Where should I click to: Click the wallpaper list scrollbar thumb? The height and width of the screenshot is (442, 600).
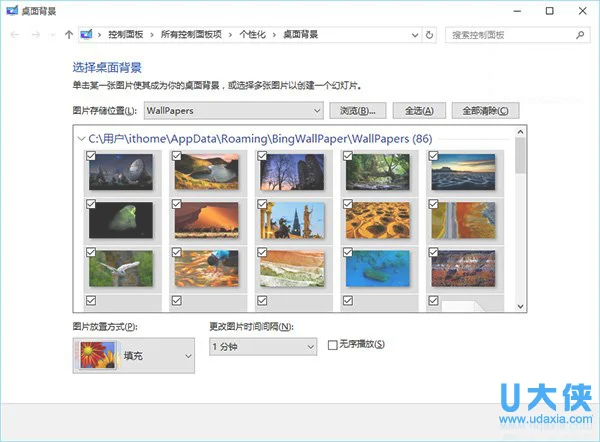pos(520,155)
